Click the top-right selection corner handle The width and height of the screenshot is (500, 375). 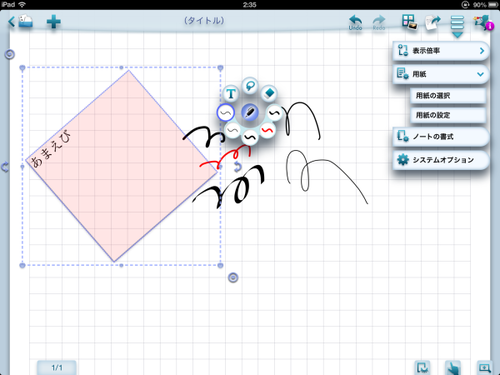[220, 68]
